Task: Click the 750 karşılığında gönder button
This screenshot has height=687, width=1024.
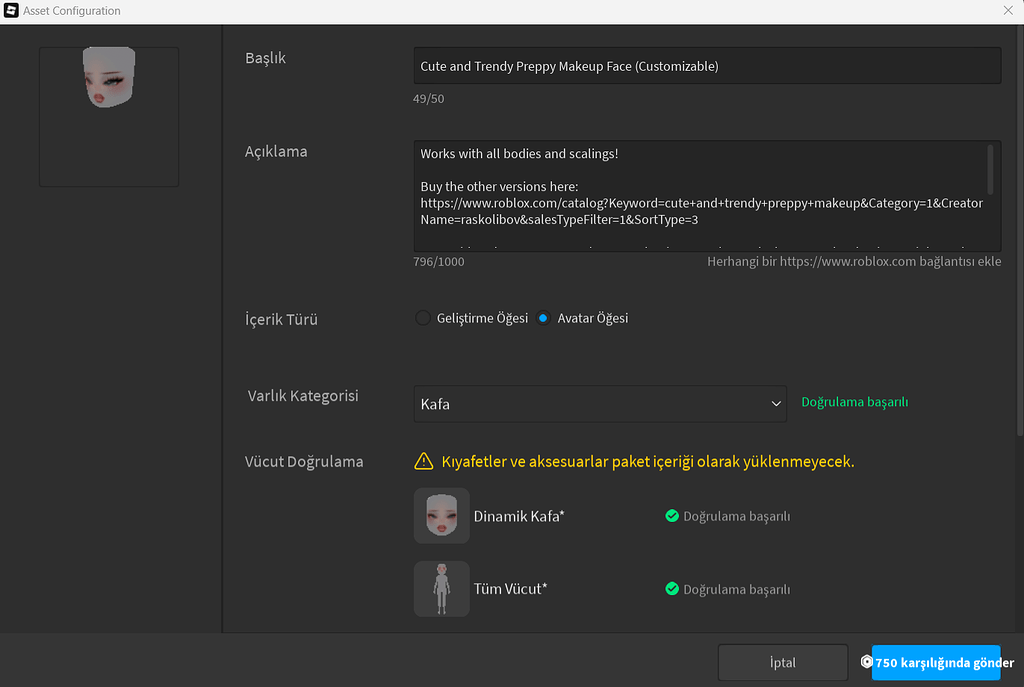Action: (936, 662)
